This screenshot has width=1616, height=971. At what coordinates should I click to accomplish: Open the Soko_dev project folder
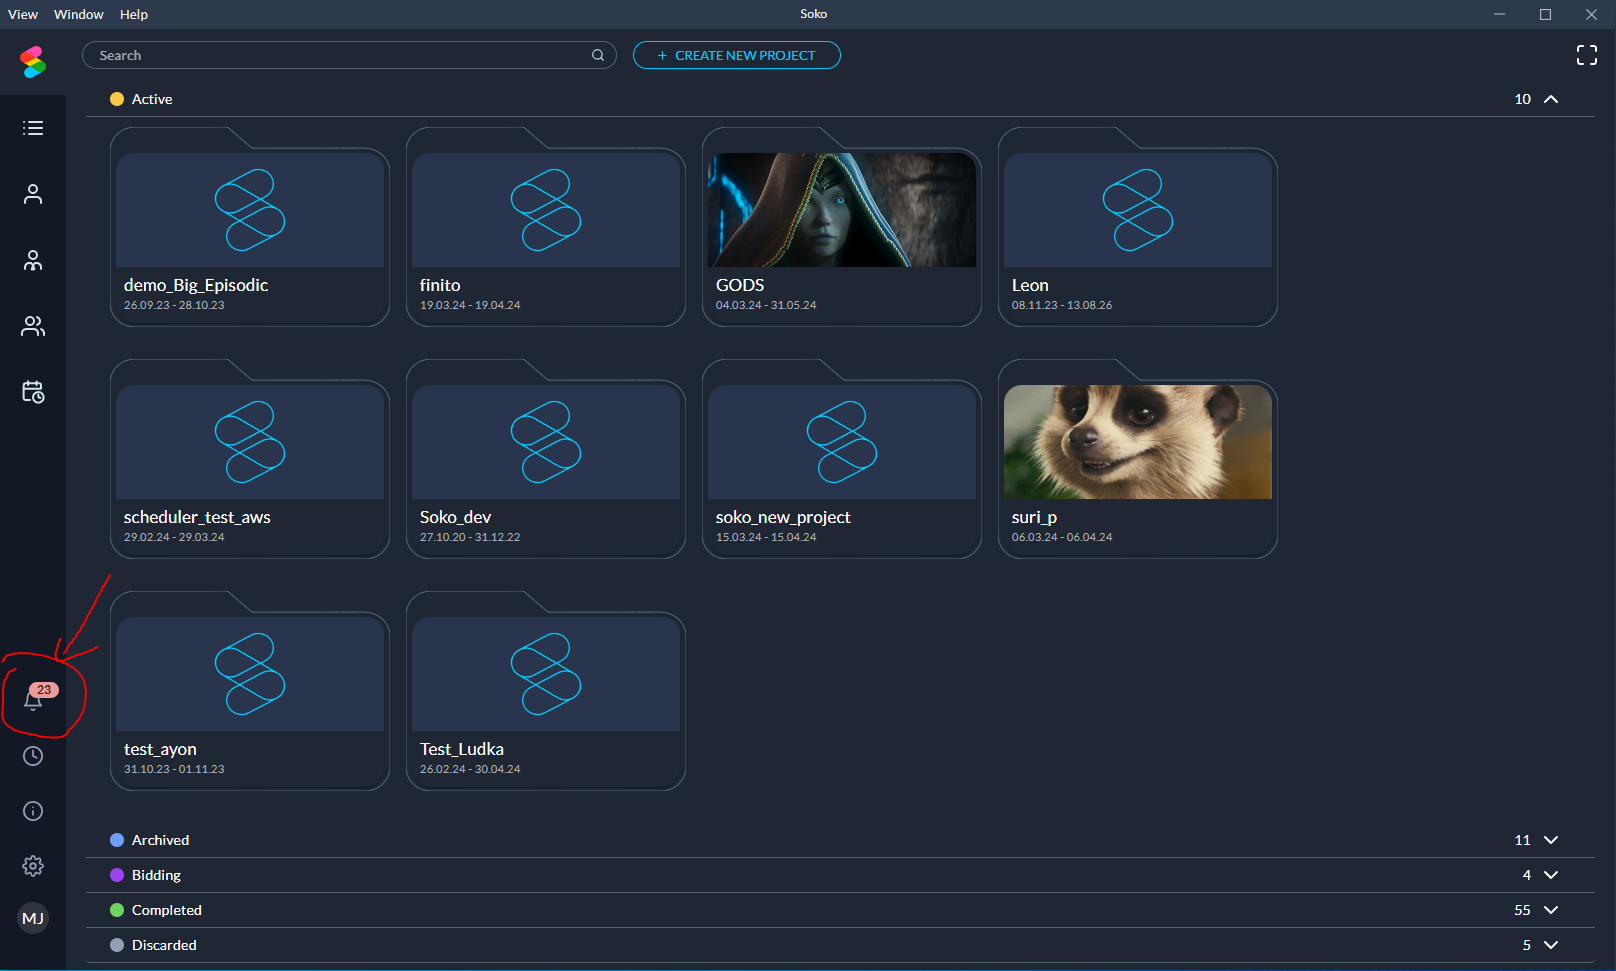[x=546, y=459]
